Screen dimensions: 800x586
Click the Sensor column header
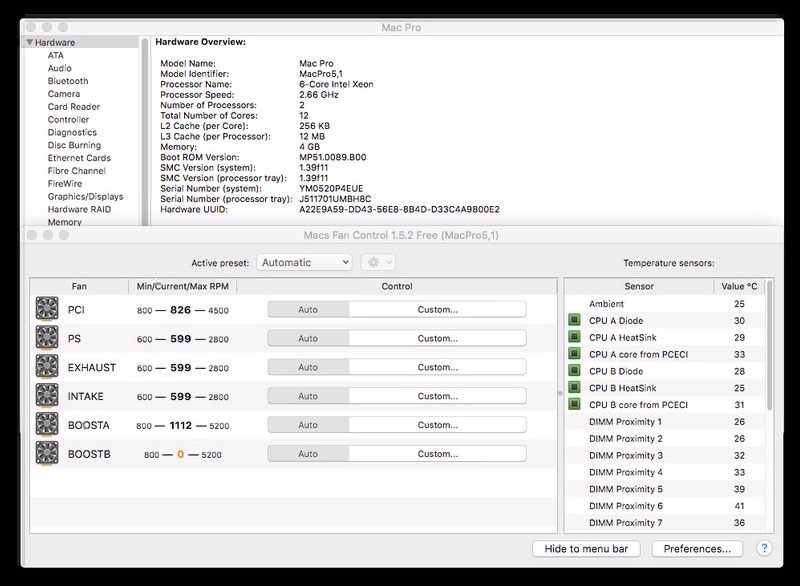(x=639, y=286)
